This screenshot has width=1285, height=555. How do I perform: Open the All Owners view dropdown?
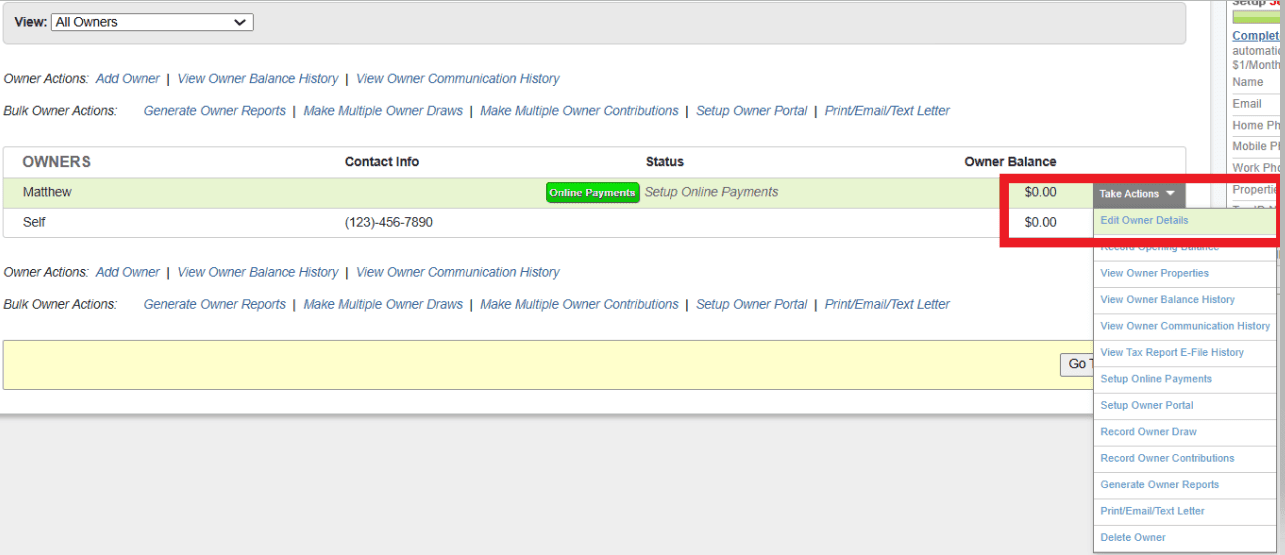(152, 22)
